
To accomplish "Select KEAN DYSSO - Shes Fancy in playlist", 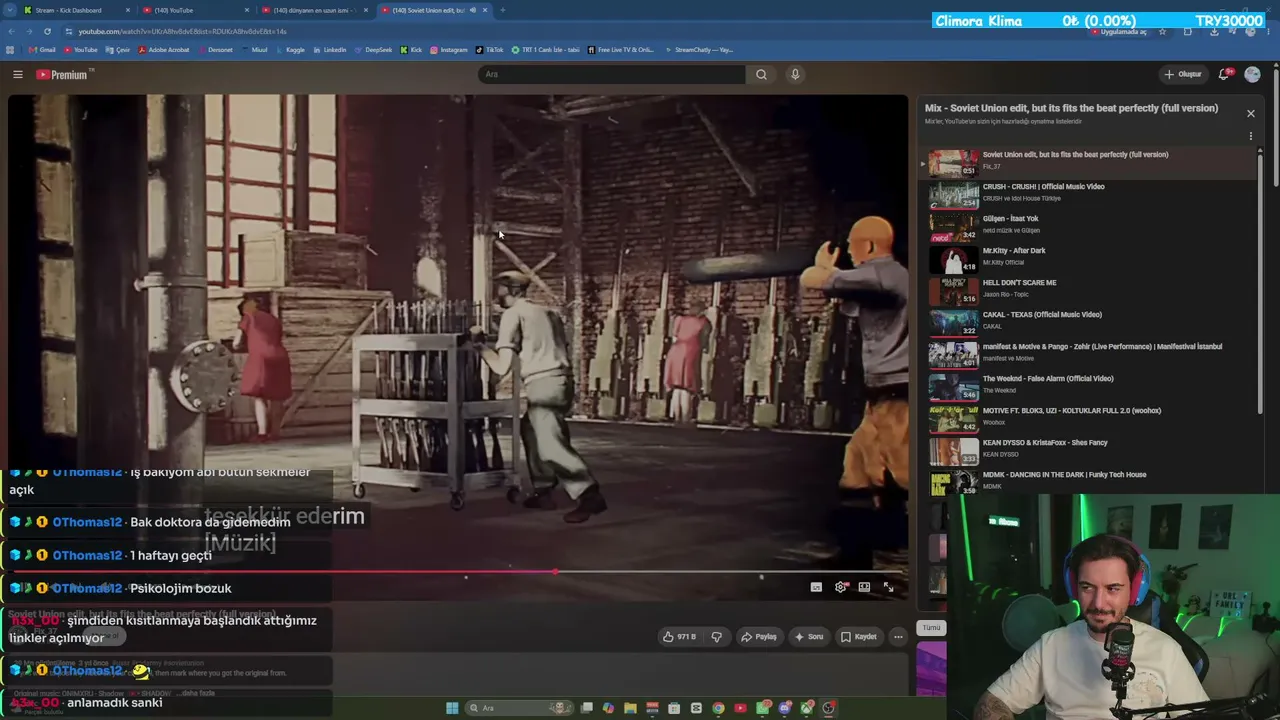I will tap(1089, 449).
